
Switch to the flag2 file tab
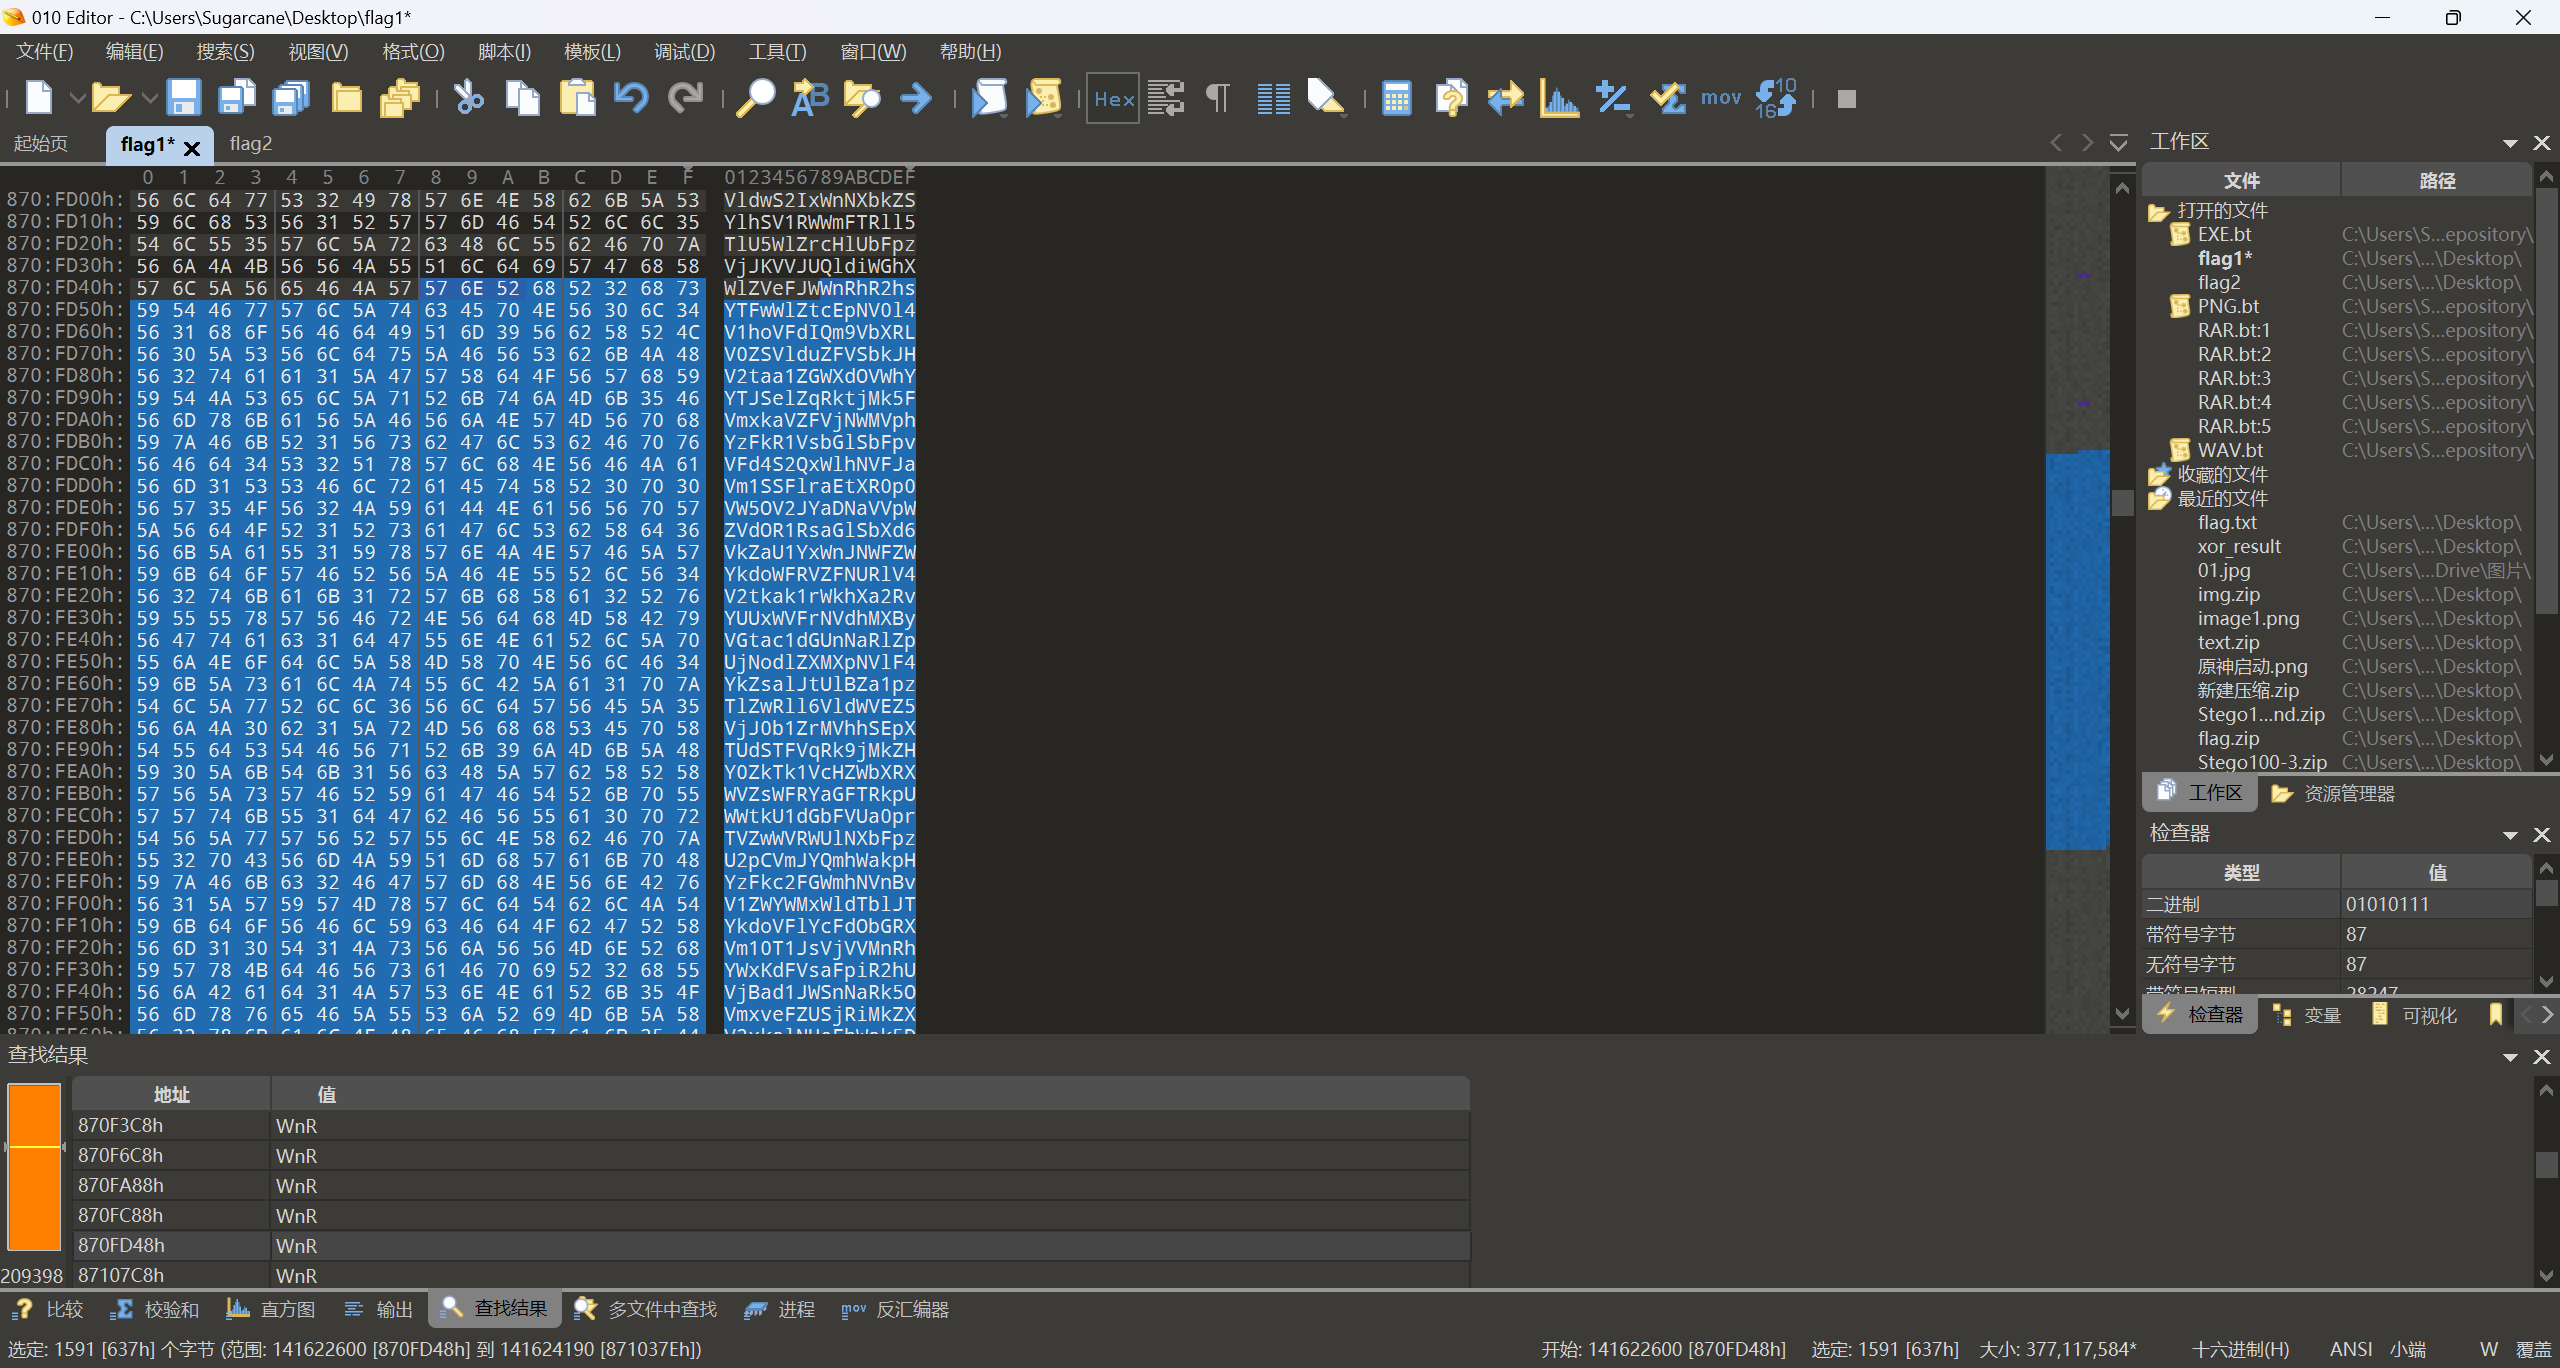tap(250, 144)
